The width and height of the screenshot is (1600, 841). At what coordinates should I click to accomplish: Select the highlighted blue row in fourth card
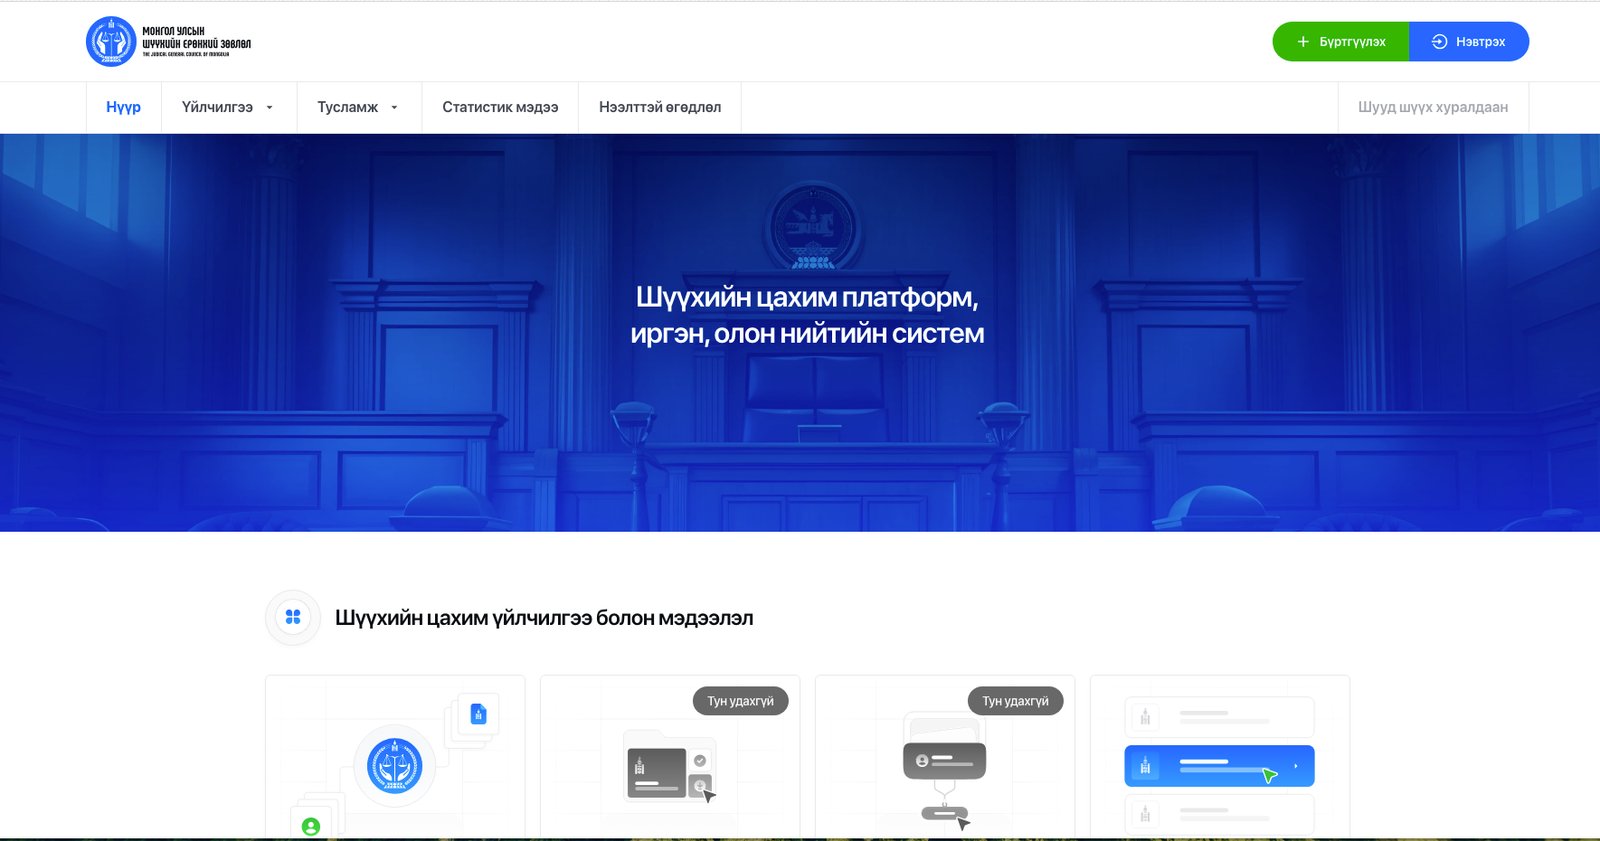click(1219, 766)
